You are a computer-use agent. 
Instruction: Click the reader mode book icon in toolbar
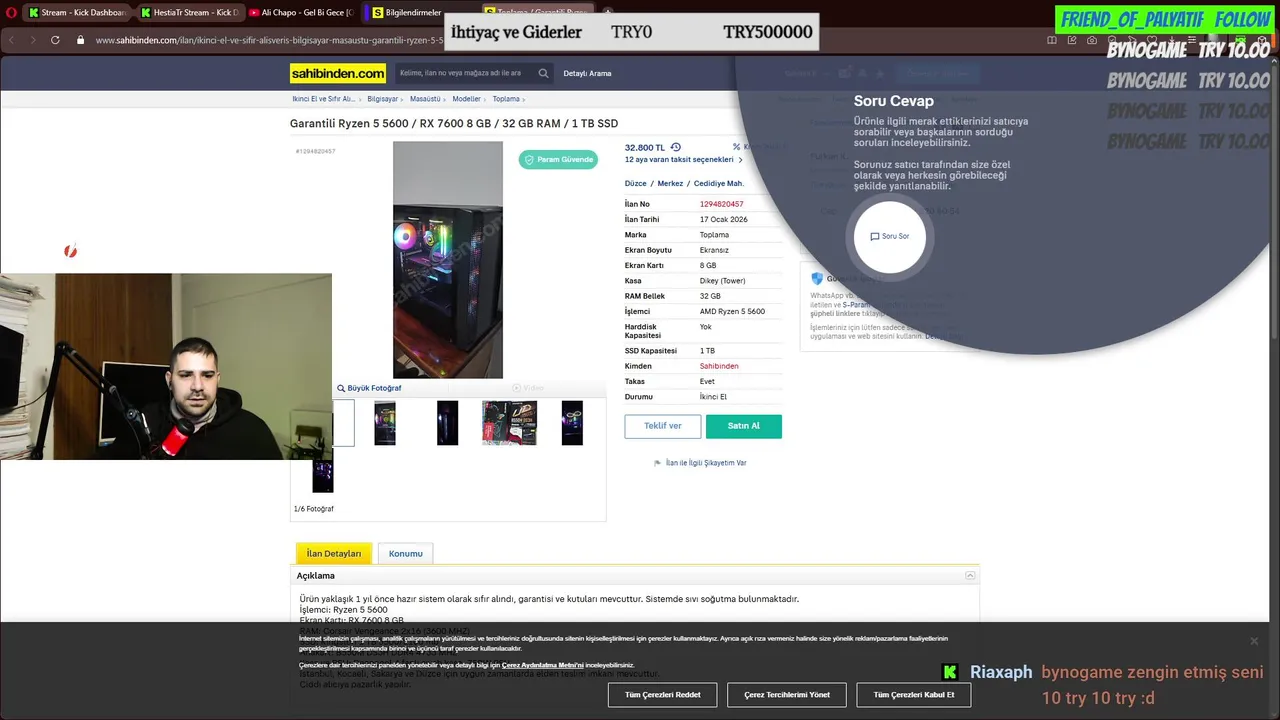click(x=1052, y=40)
